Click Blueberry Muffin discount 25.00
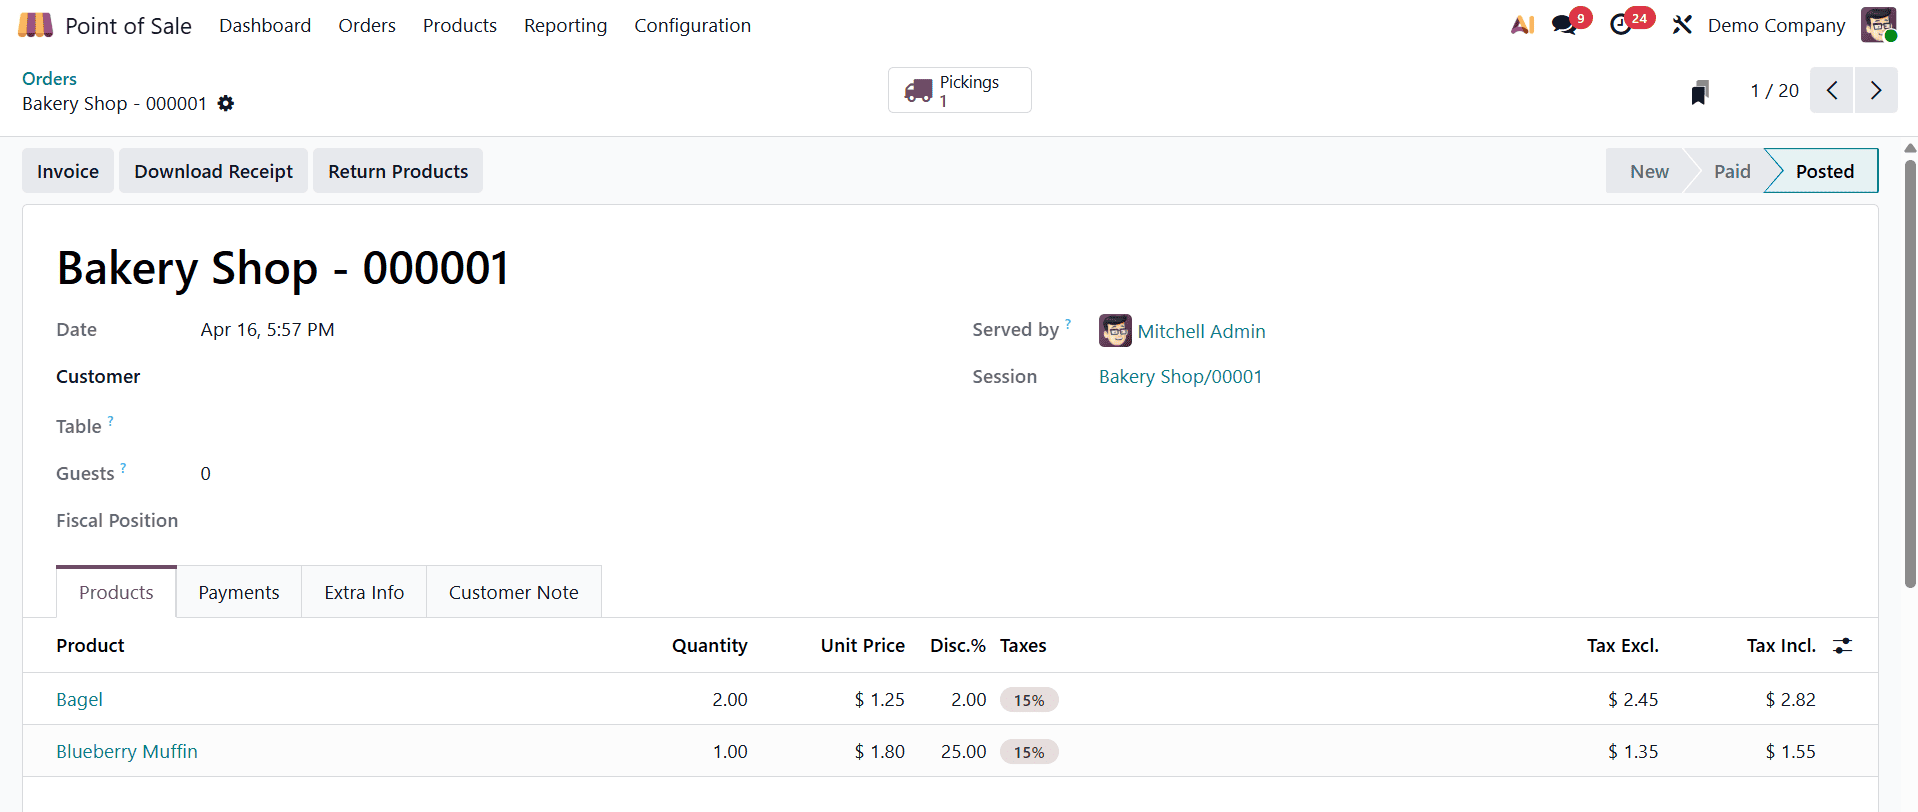The height and width of the screenshot is (812, 1918). 963,751
